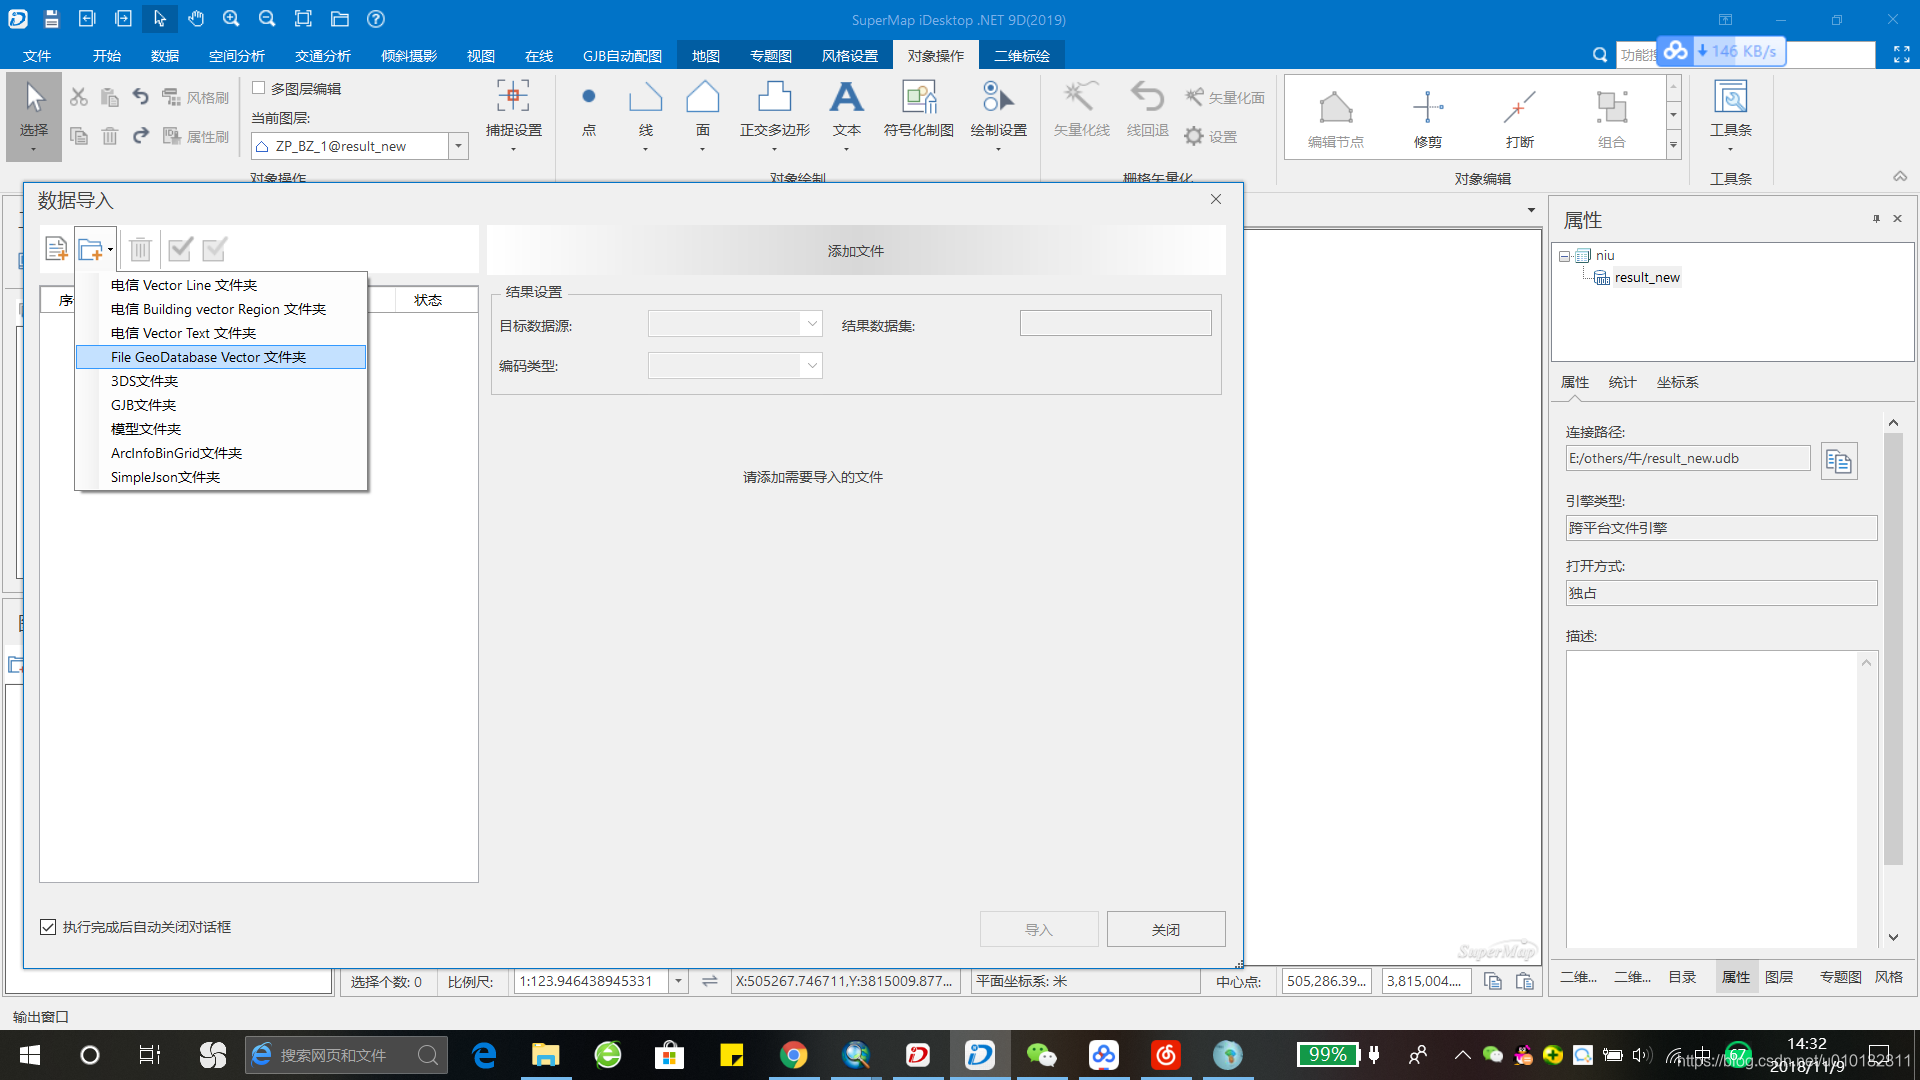Viewport: 1920px width, 1080px height.
Task: Open target datasource (目标数据源) dropdown
Action: (x=812, y=323)
